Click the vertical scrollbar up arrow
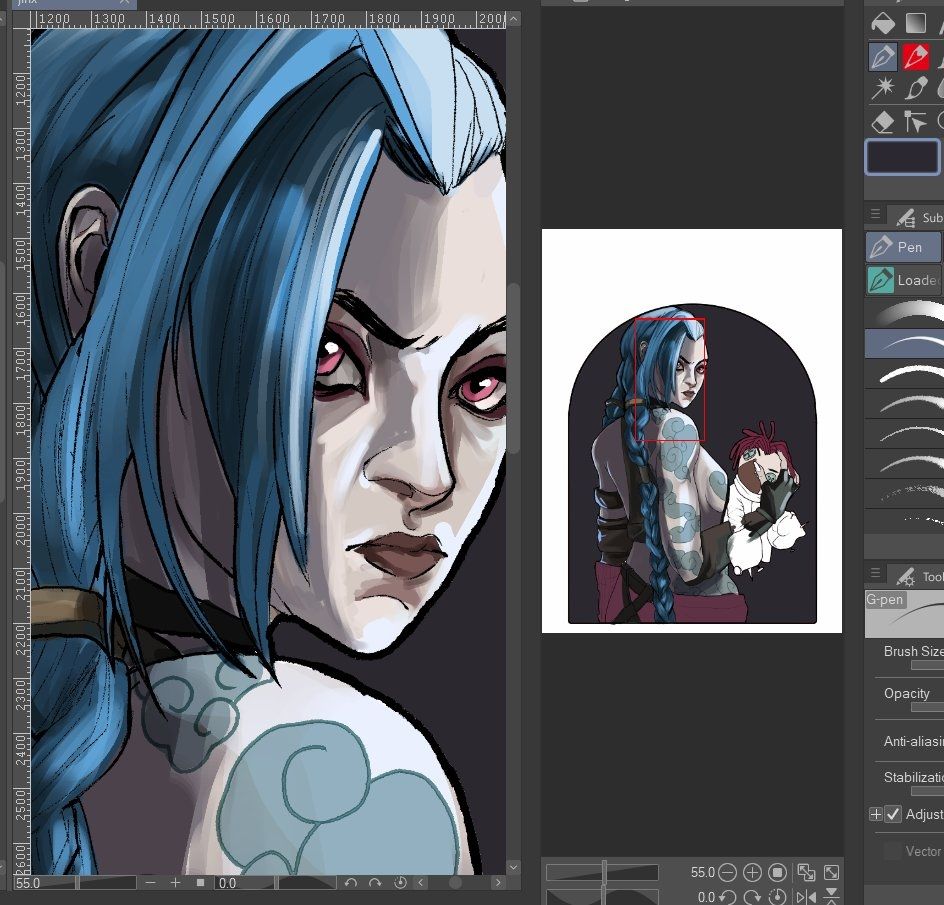Image resolution: width=944 pixels, height=905 pixels. (513, 19)
